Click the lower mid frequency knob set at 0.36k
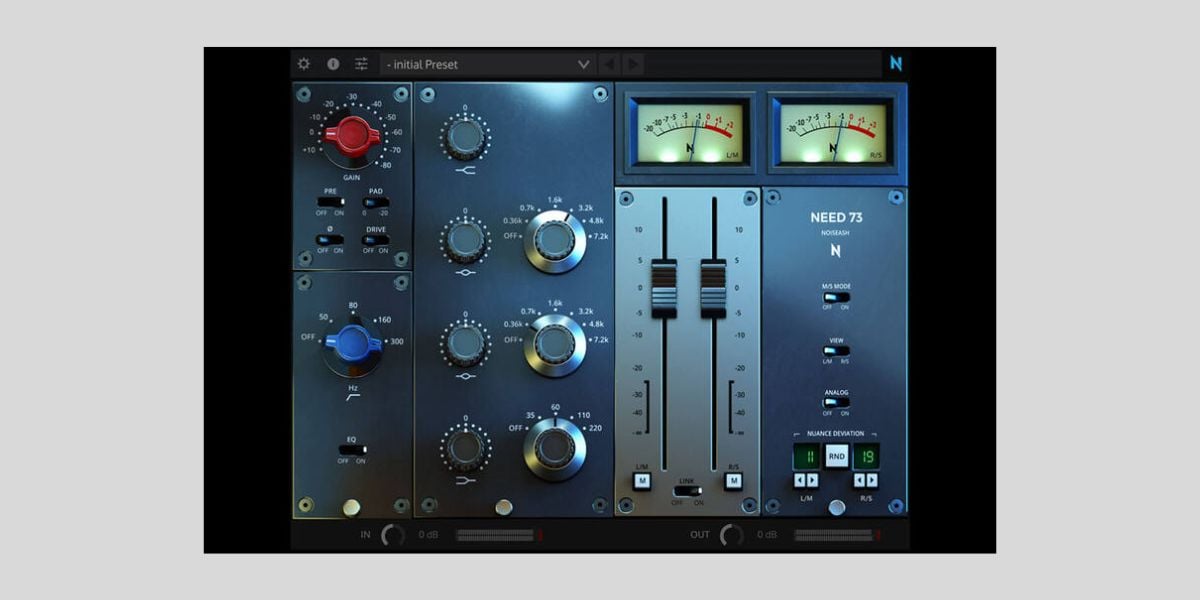The width and height of the screenshot is (1200, 600). point(555,345)
